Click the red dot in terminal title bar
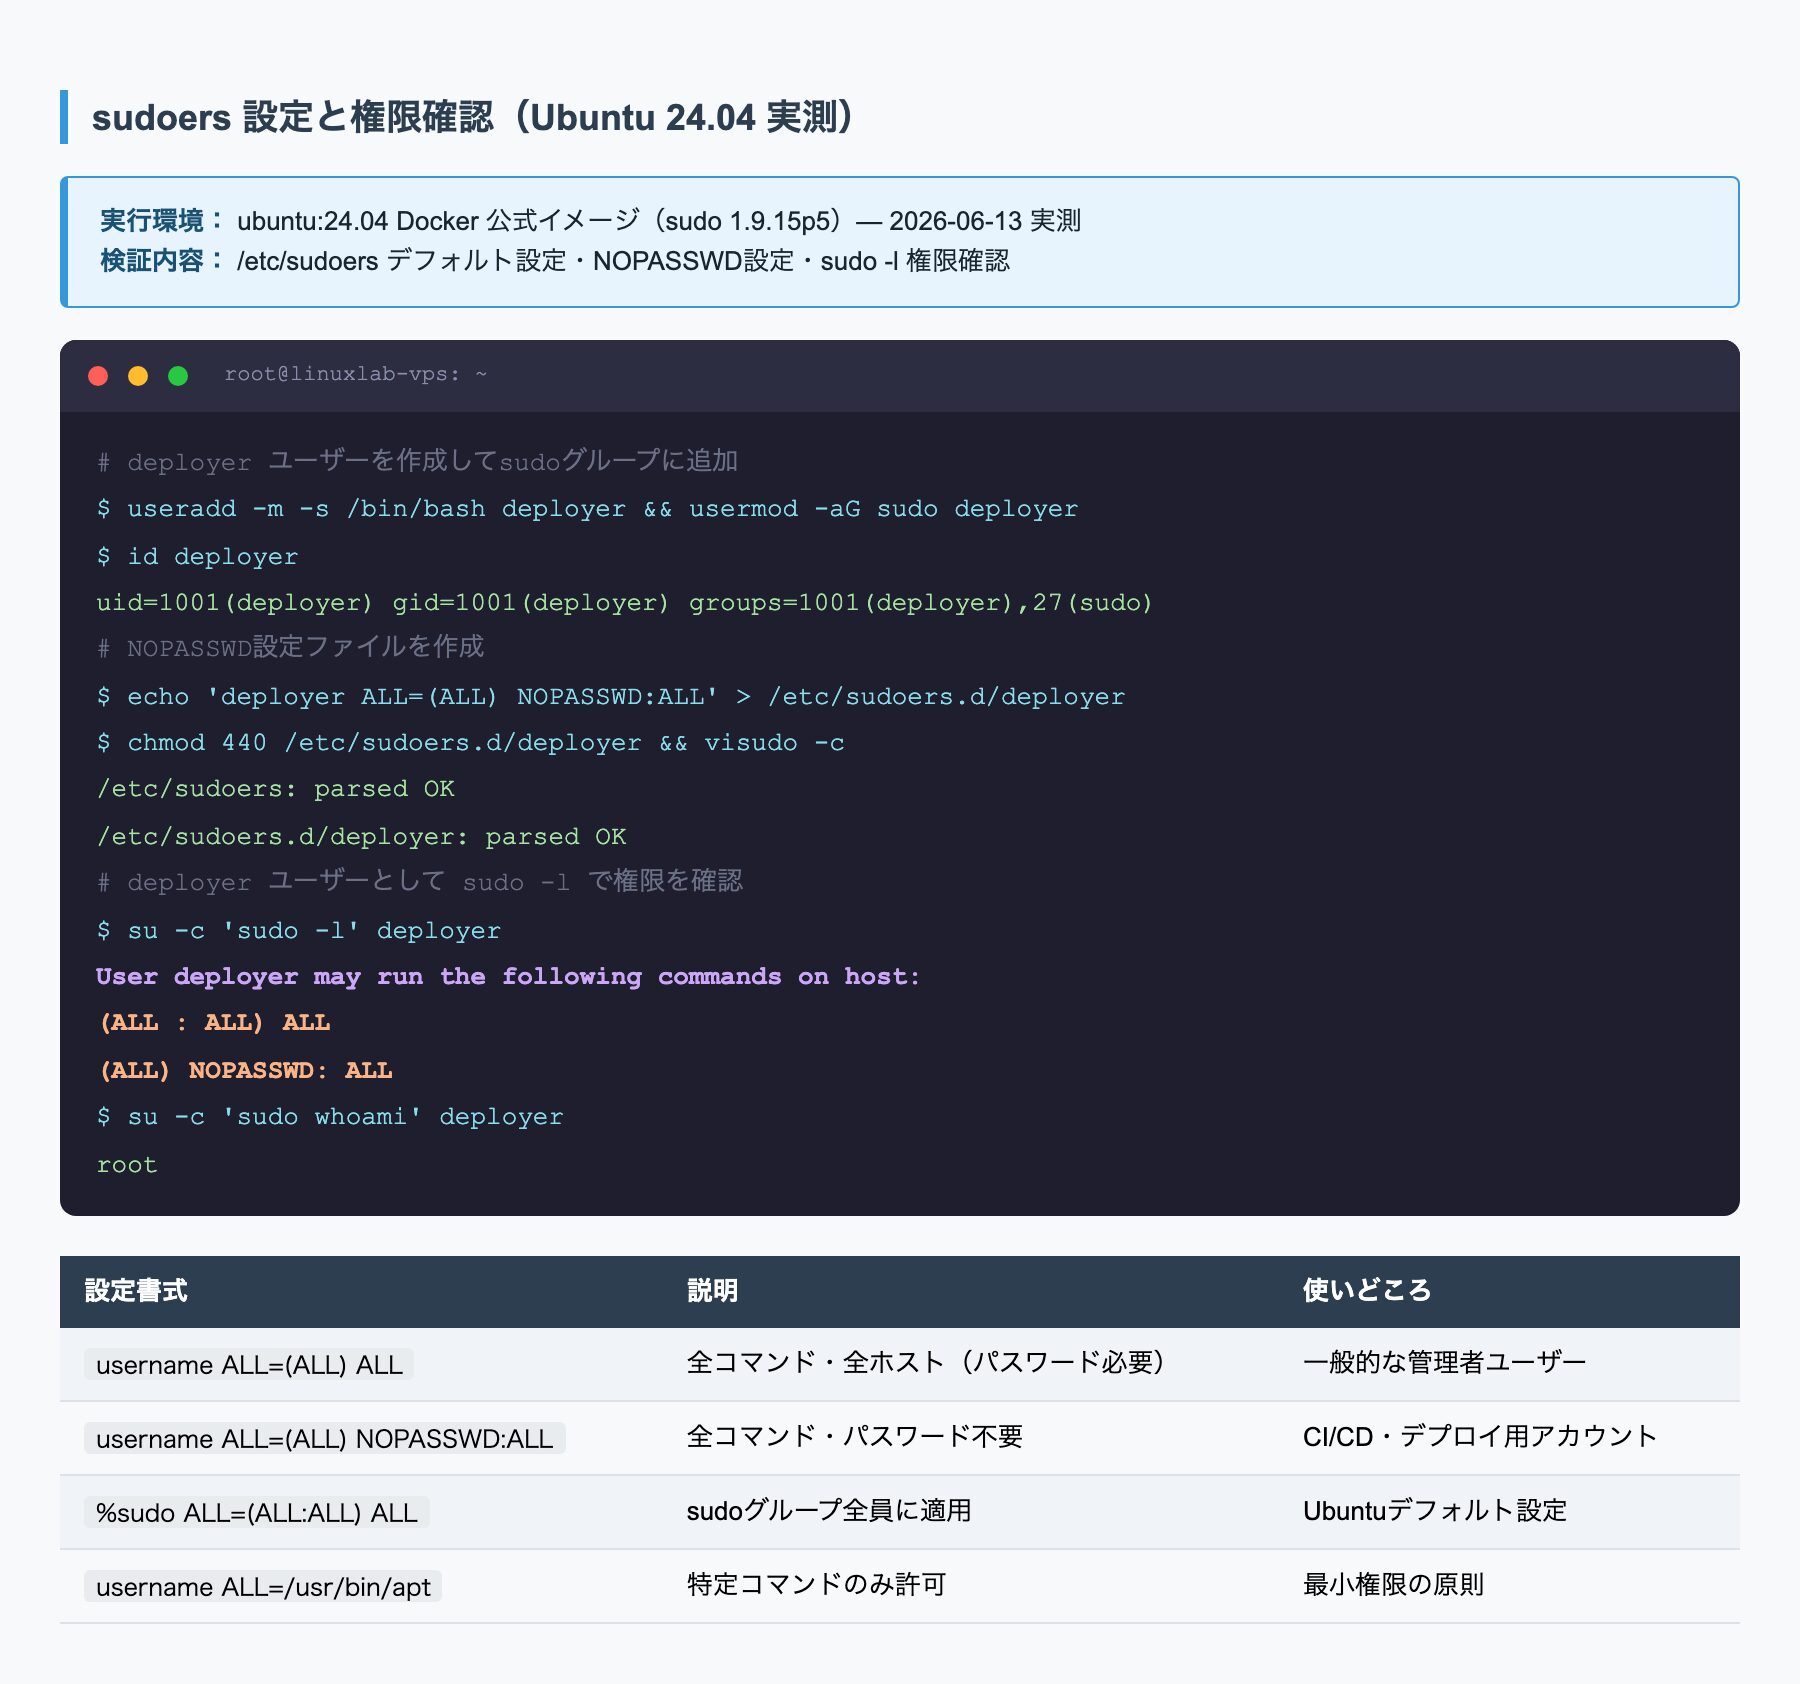Viewport: 1800px width, 1684px height. [98, 376]
